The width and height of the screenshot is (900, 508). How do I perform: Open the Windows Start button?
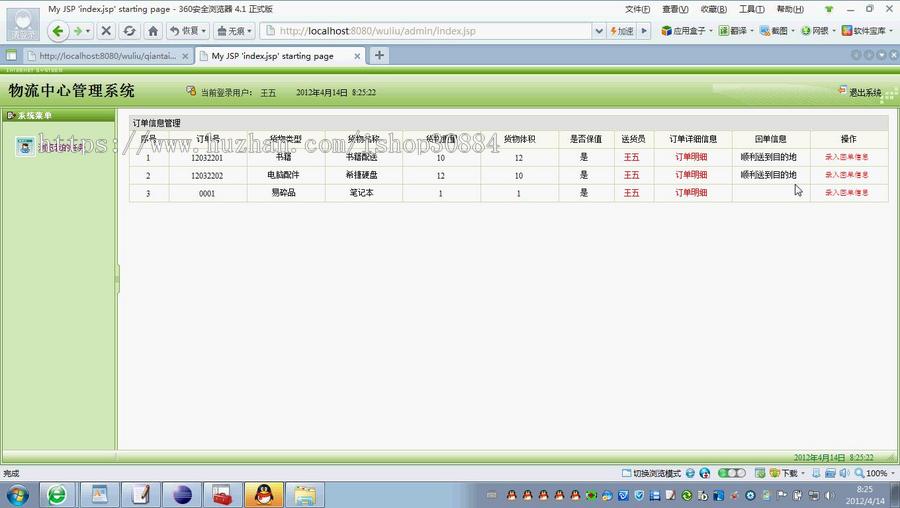(17, 495)
